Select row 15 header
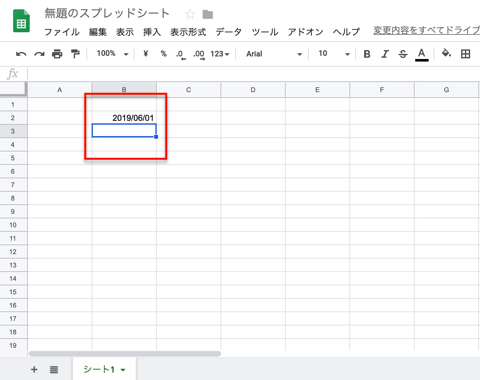This screenshot has height=380, width=480. 13,292
